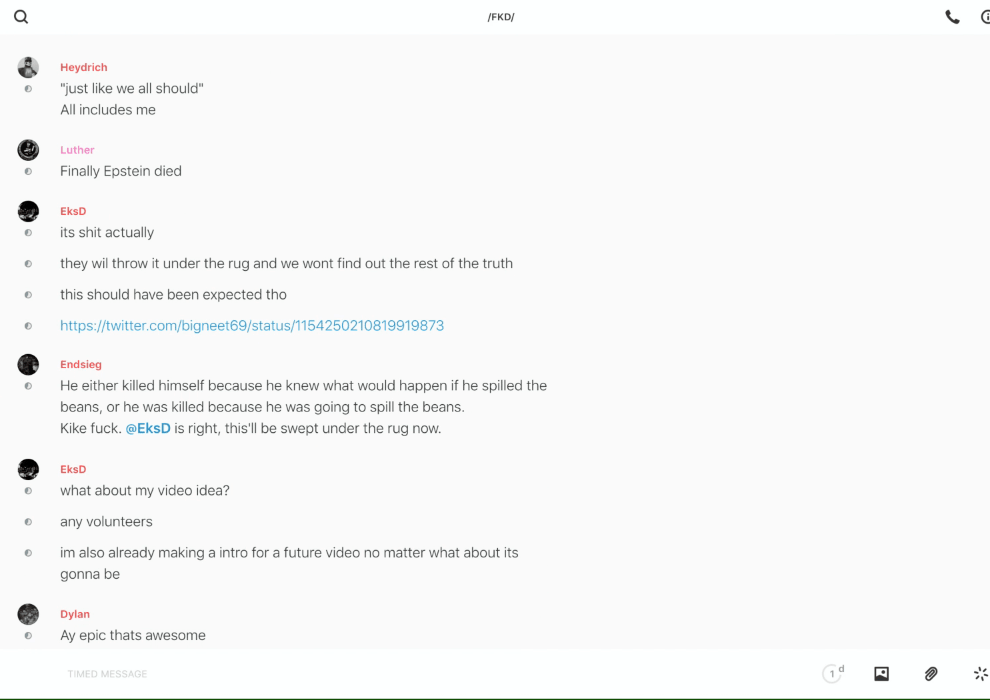This screenshot has width=990, height=700.
Task: Attach a file with the paperclip
Action: click(x=931, y=674)
